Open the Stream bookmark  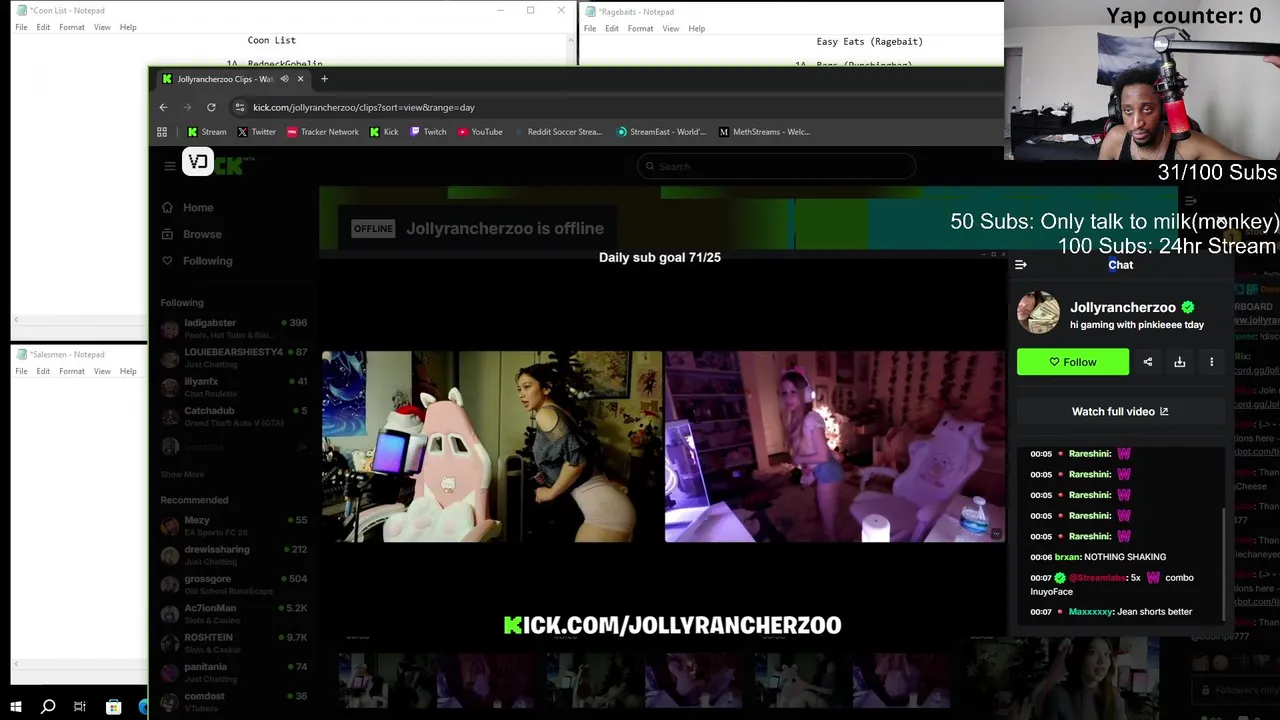pyautogui.click(x=207, y=132)
